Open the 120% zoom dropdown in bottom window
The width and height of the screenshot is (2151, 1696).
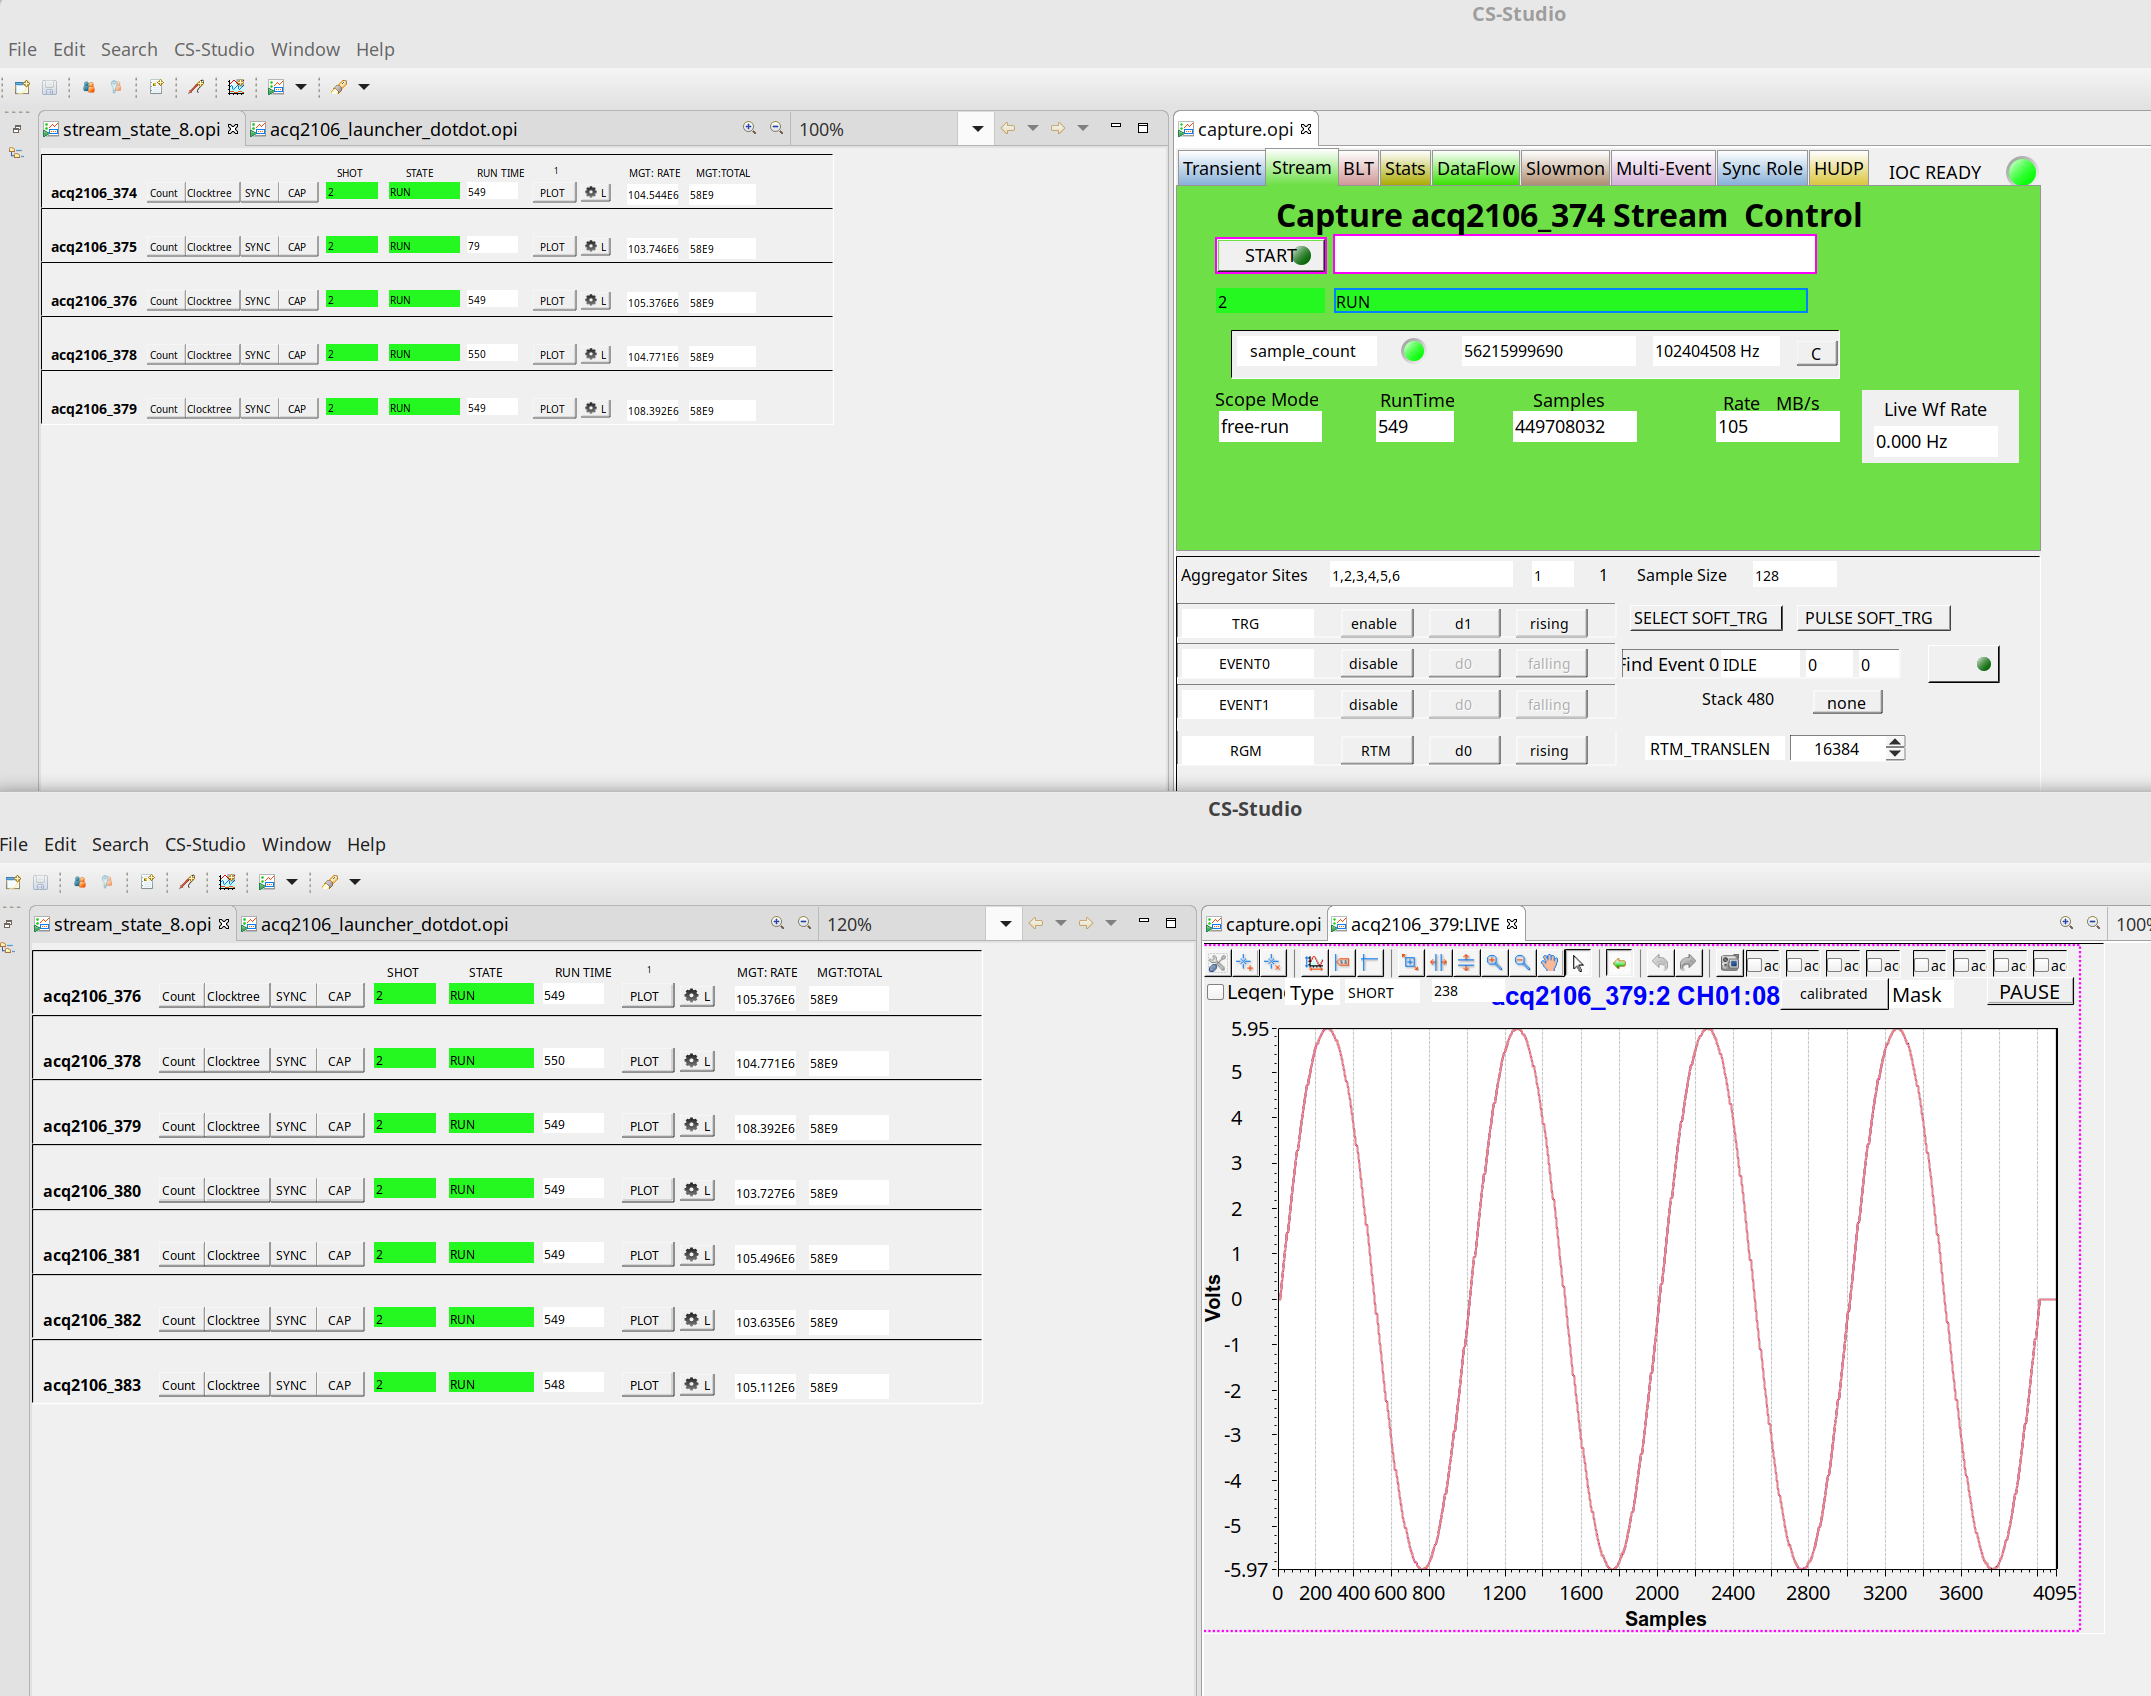click(1005, 924)
